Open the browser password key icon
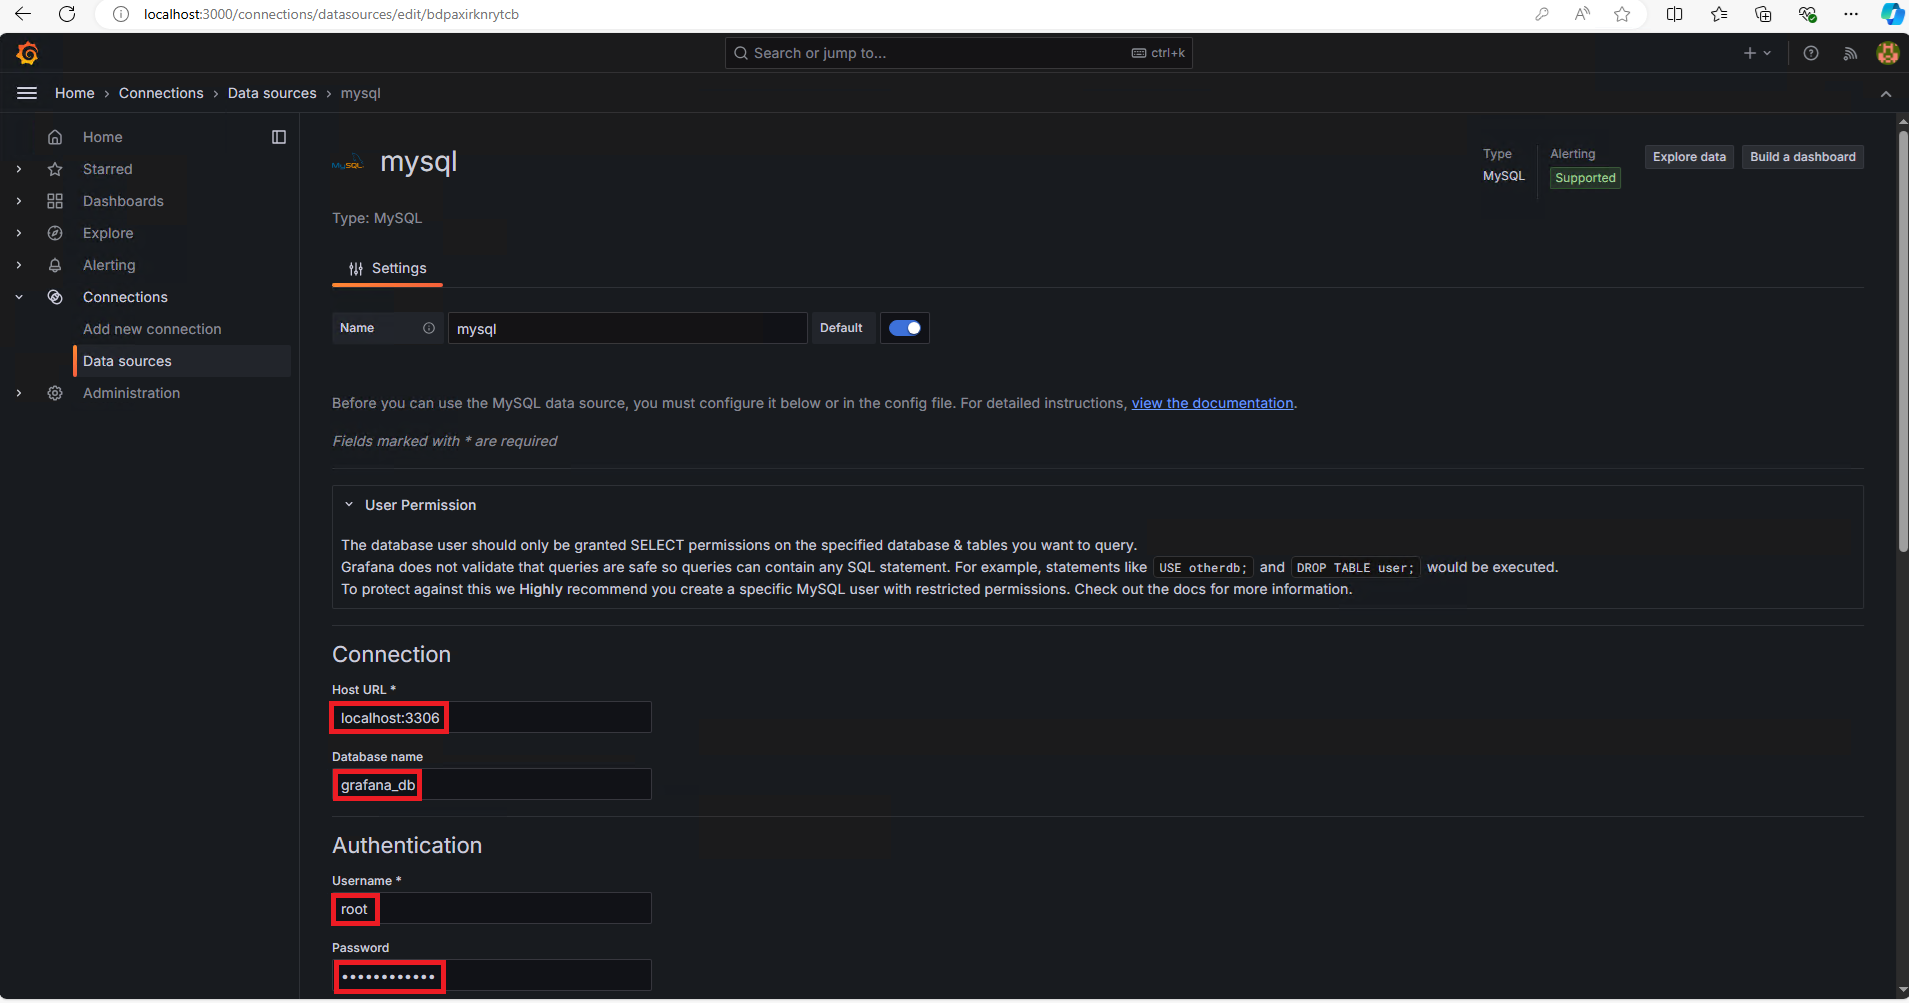Image resolution: width=1909 pixels, height=1003 pixels. click(1542, 14)
